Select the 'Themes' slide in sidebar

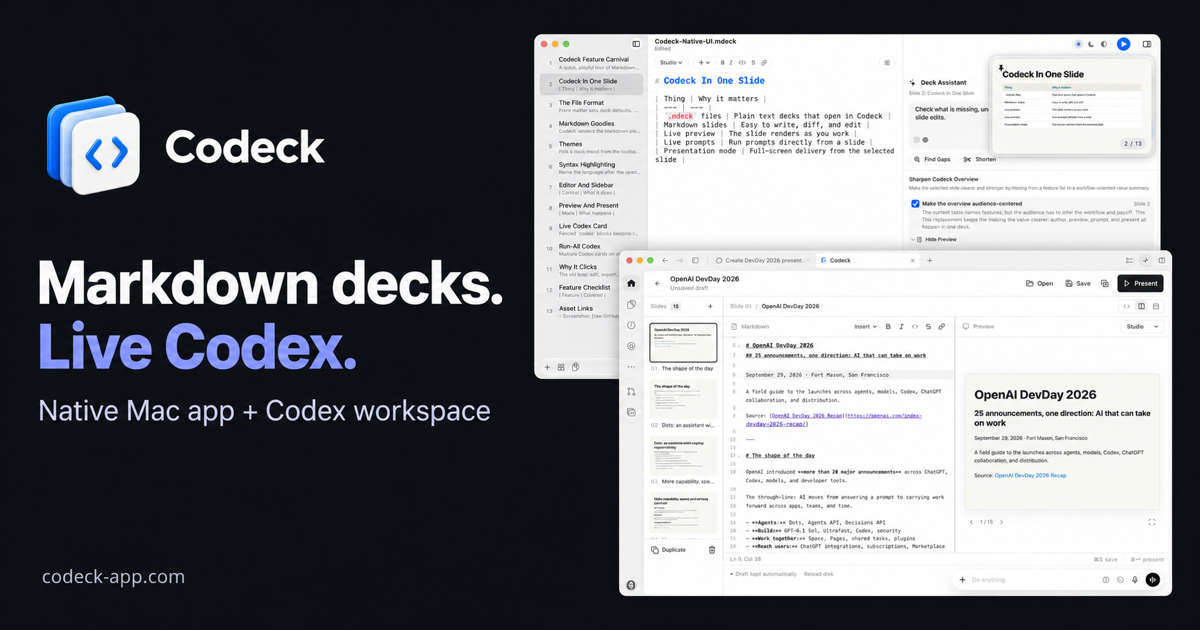(592, 147)
